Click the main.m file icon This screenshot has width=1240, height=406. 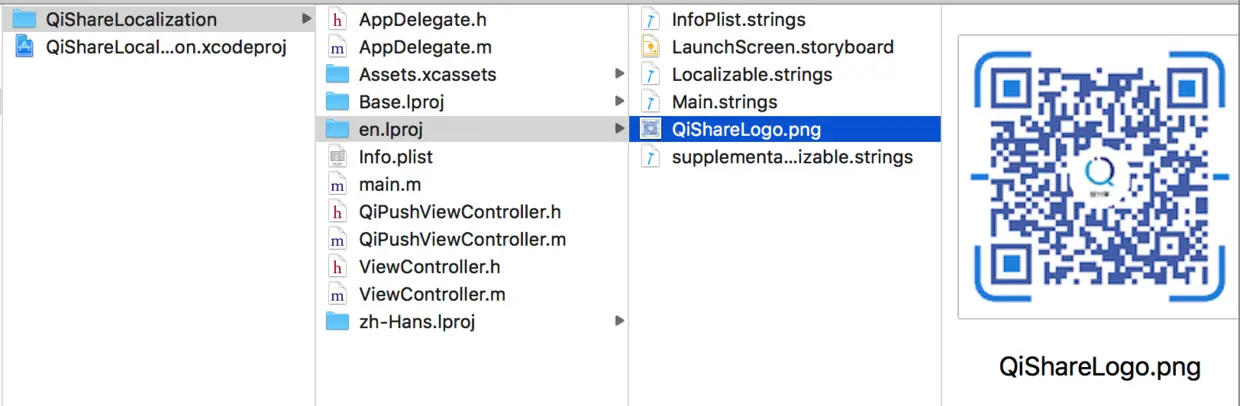coord(337,185)
